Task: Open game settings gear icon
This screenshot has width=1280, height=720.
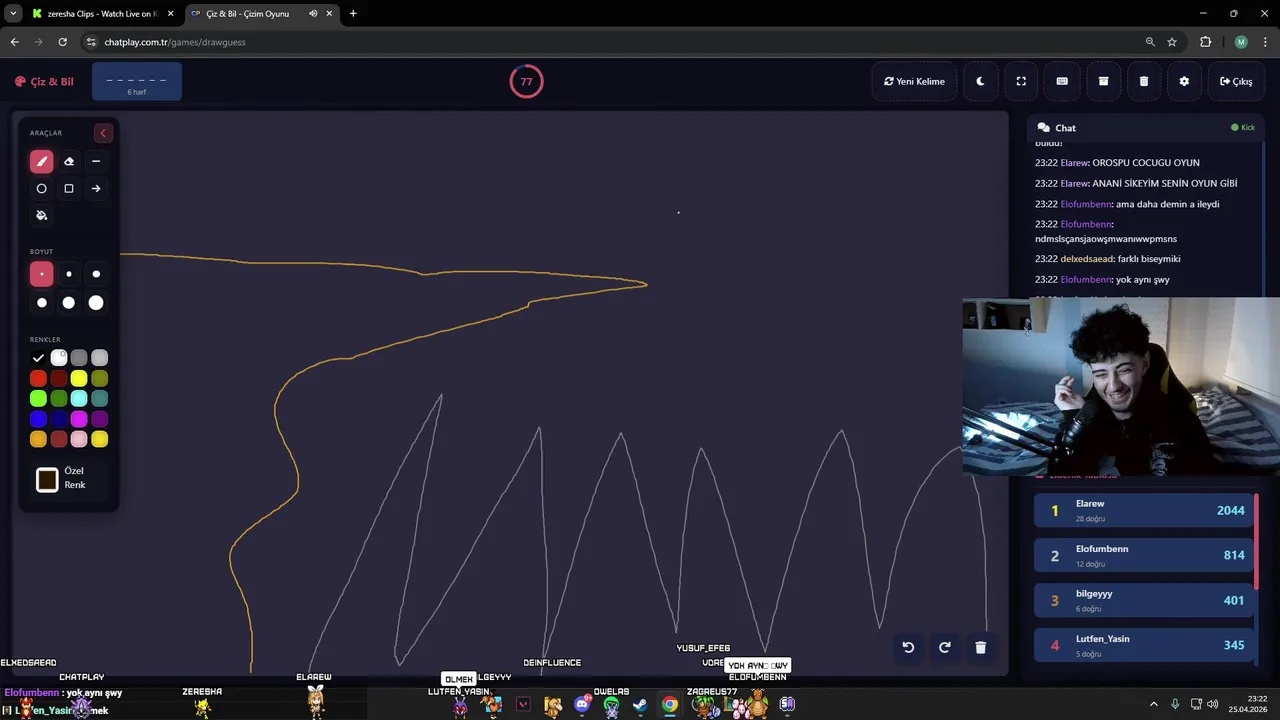Action: [x=1184, y=82]
